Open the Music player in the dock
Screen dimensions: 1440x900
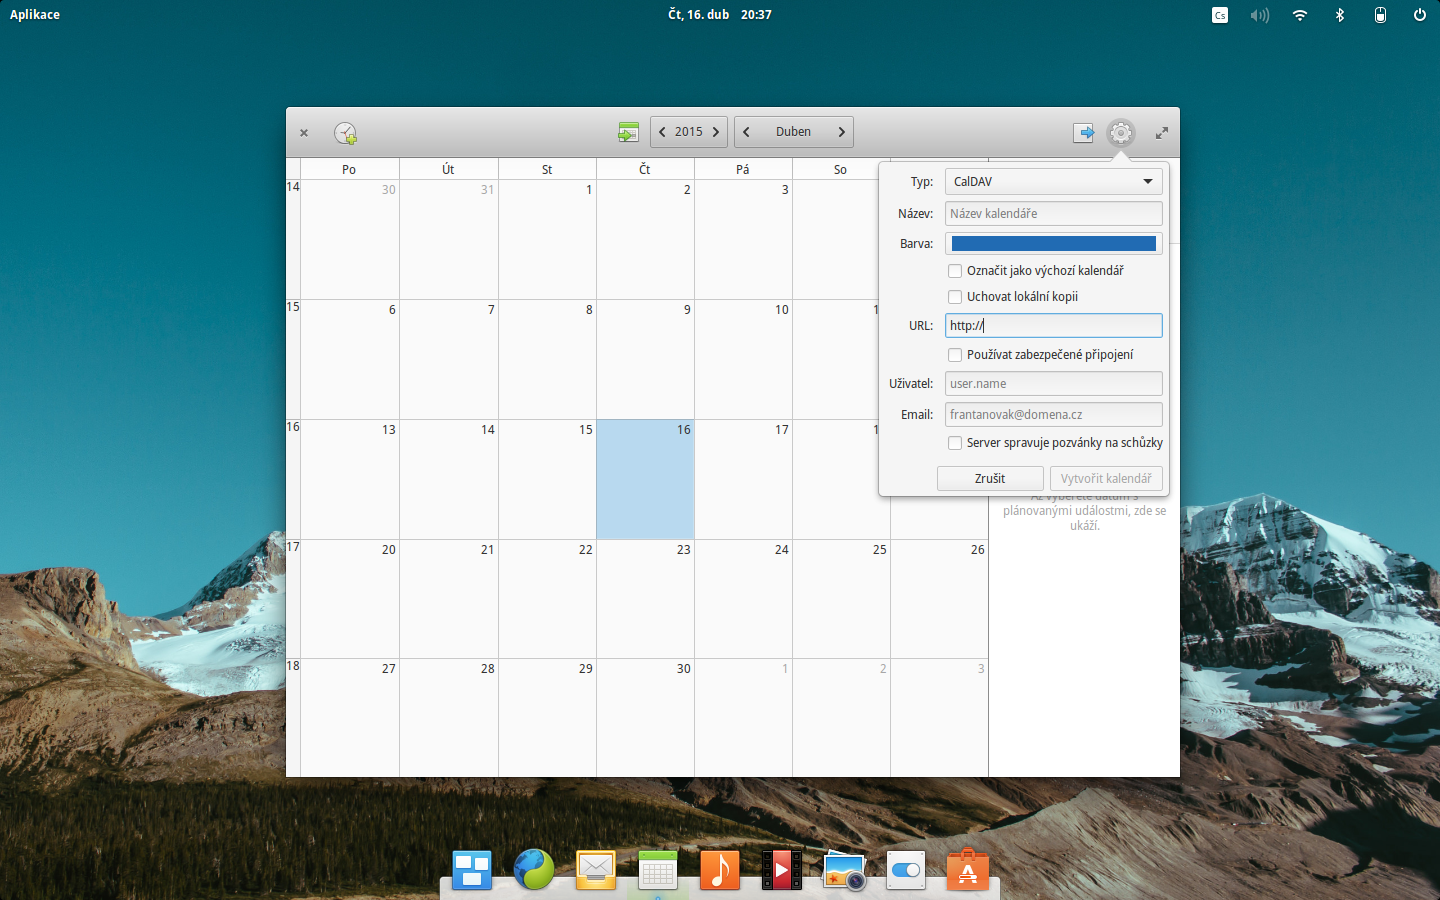click(719, 869)
